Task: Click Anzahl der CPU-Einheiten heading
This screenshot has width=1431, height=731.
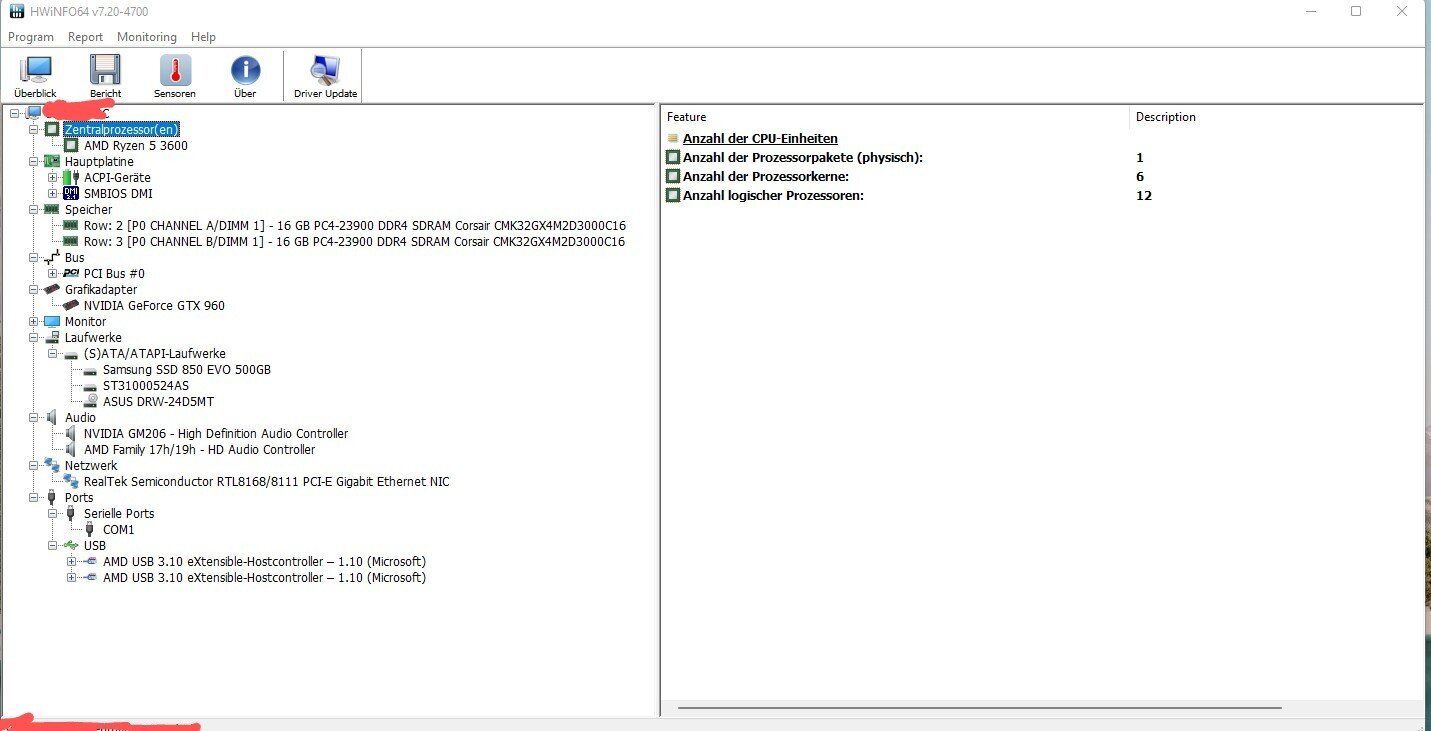Action: [x=760, y=139]
